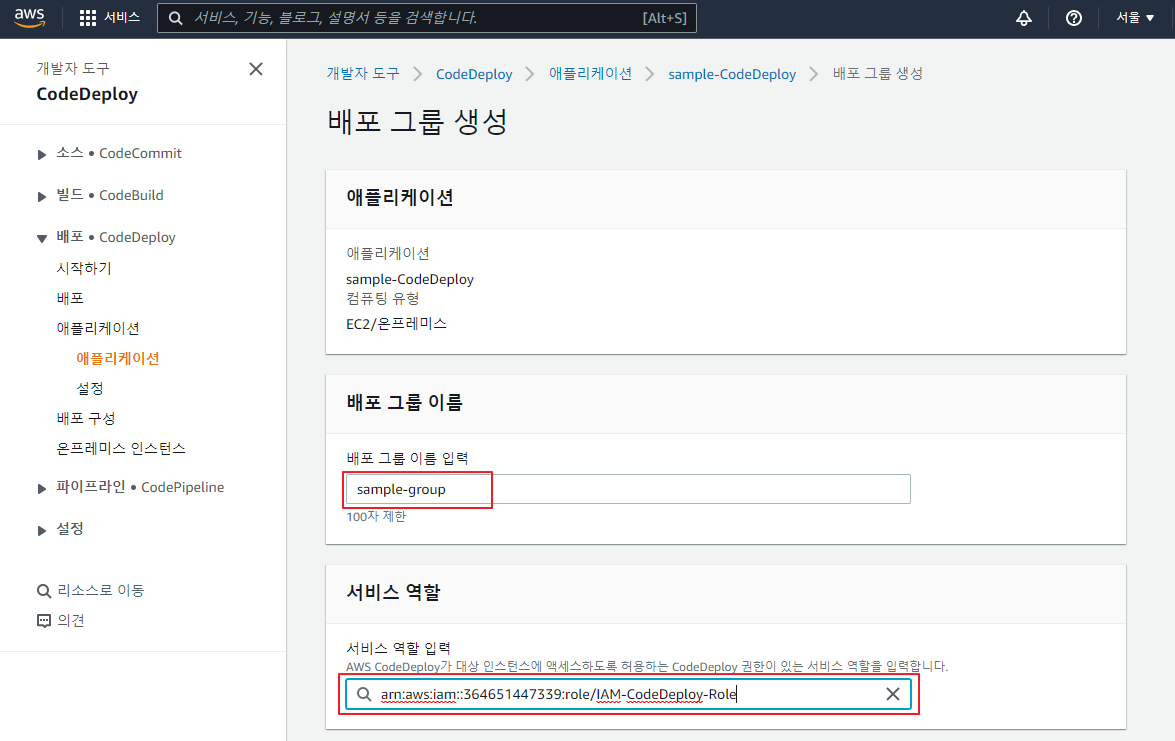Open the notifications bell icon

[1024, 18]
